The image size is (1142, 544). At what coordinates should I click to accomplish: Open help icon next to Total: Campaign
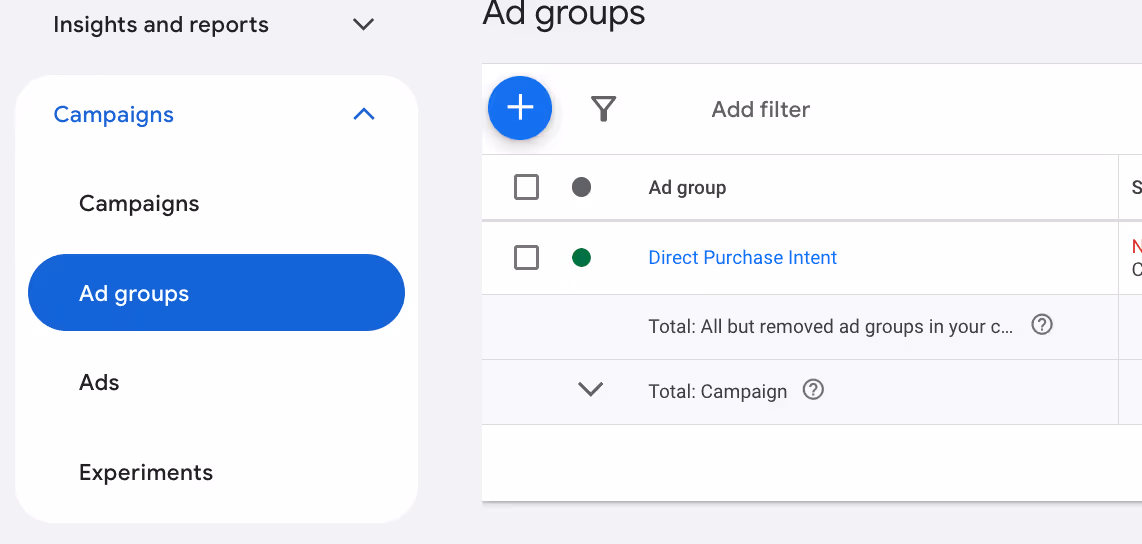[x=813, y=390]
